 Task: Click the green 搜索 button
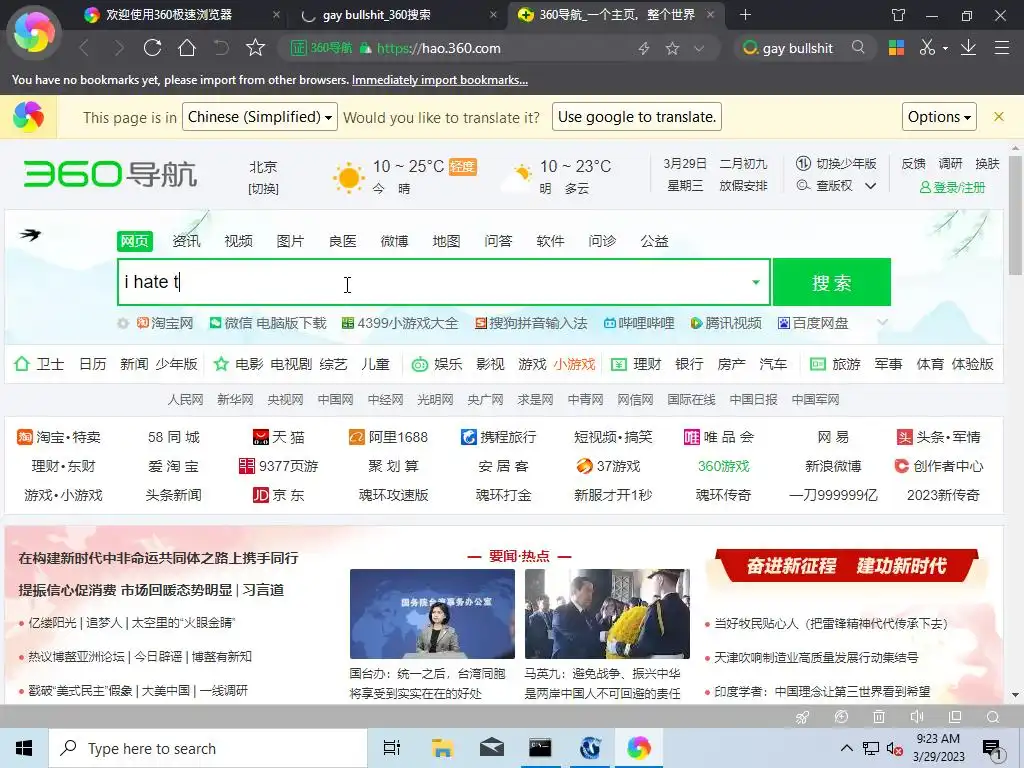831,282
